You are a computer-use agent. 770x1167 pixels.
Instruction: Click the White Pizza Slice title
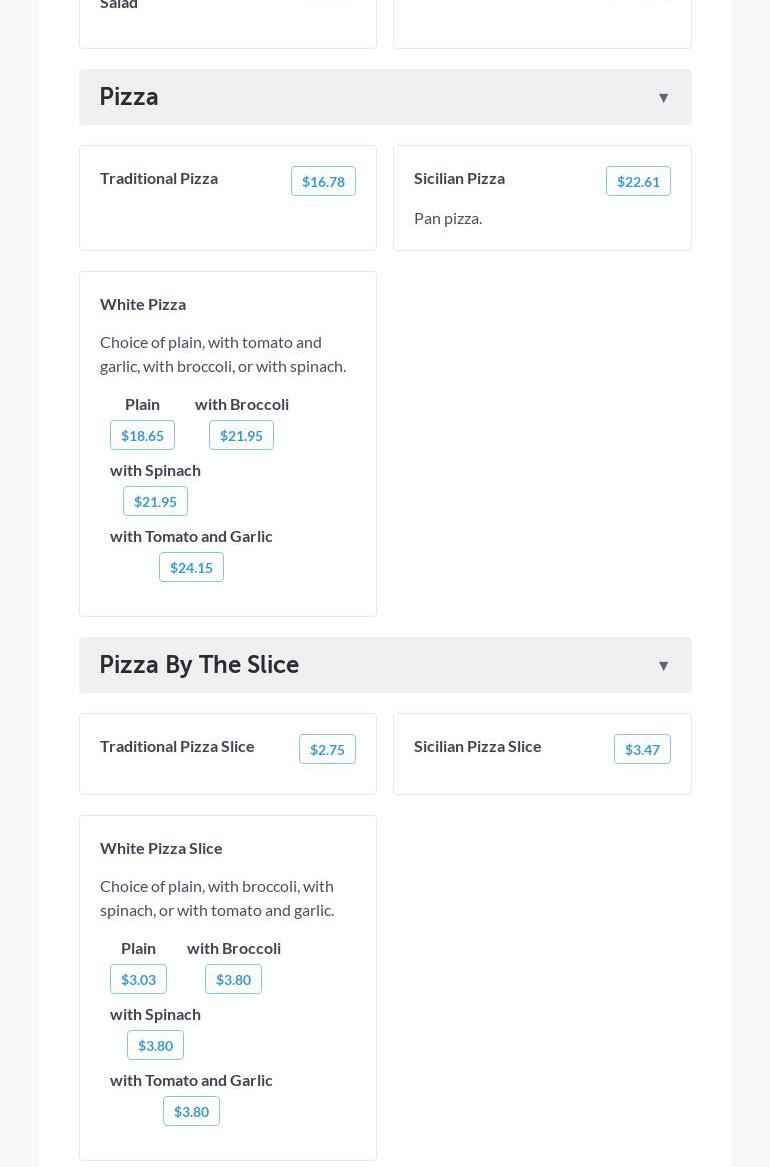161,848
